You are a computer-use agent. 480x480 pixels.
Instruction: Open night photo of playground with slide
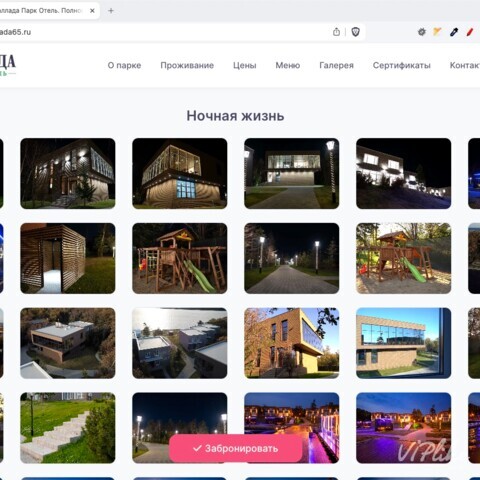tap(180, 258)
